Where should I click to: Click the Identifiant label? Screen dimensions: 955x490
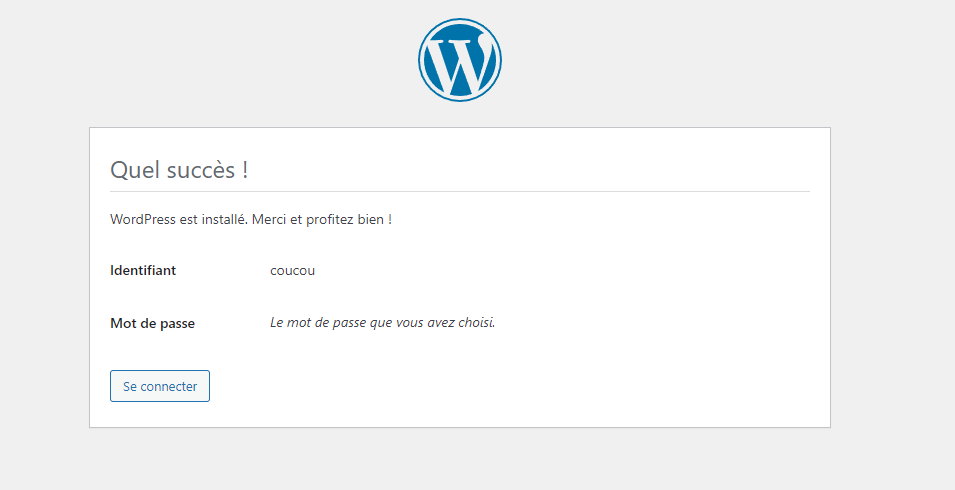143,270
